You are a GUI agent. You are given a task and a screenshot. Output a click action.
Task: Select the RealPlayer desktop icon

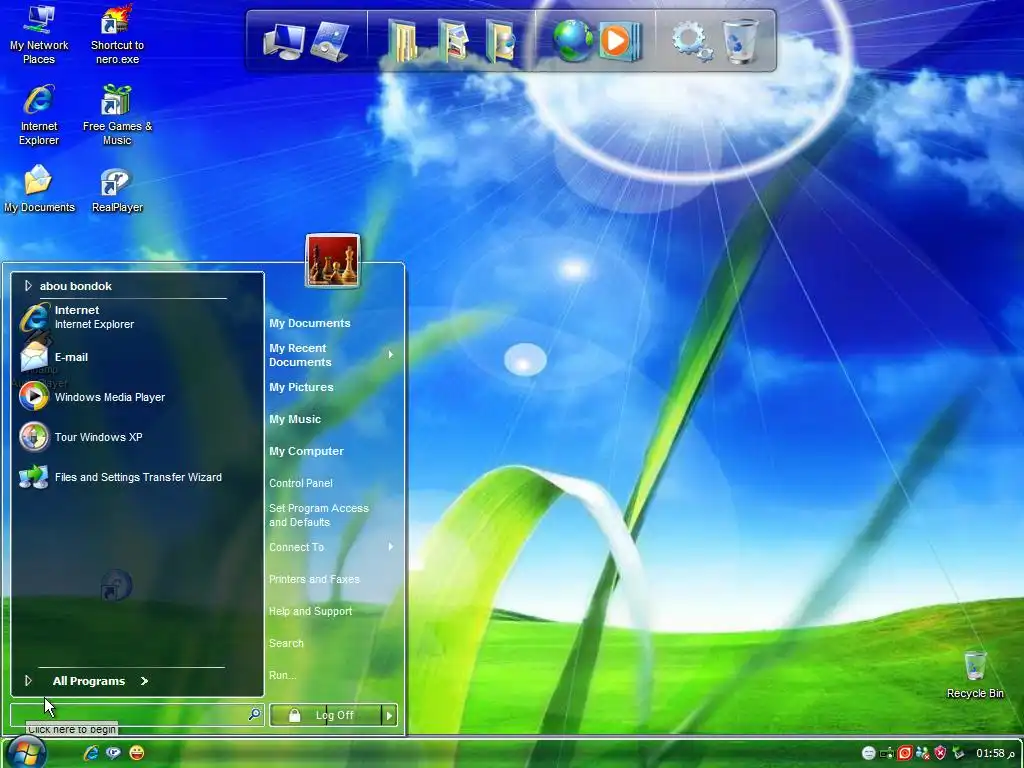[x=117, y=191]
